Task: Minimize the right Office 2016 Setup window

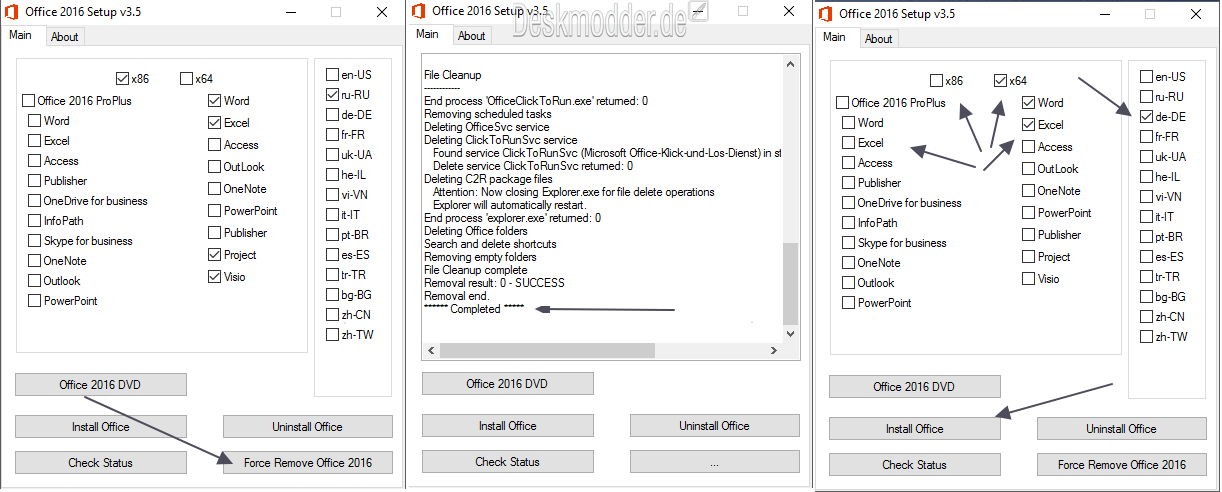Action: 1105,14
